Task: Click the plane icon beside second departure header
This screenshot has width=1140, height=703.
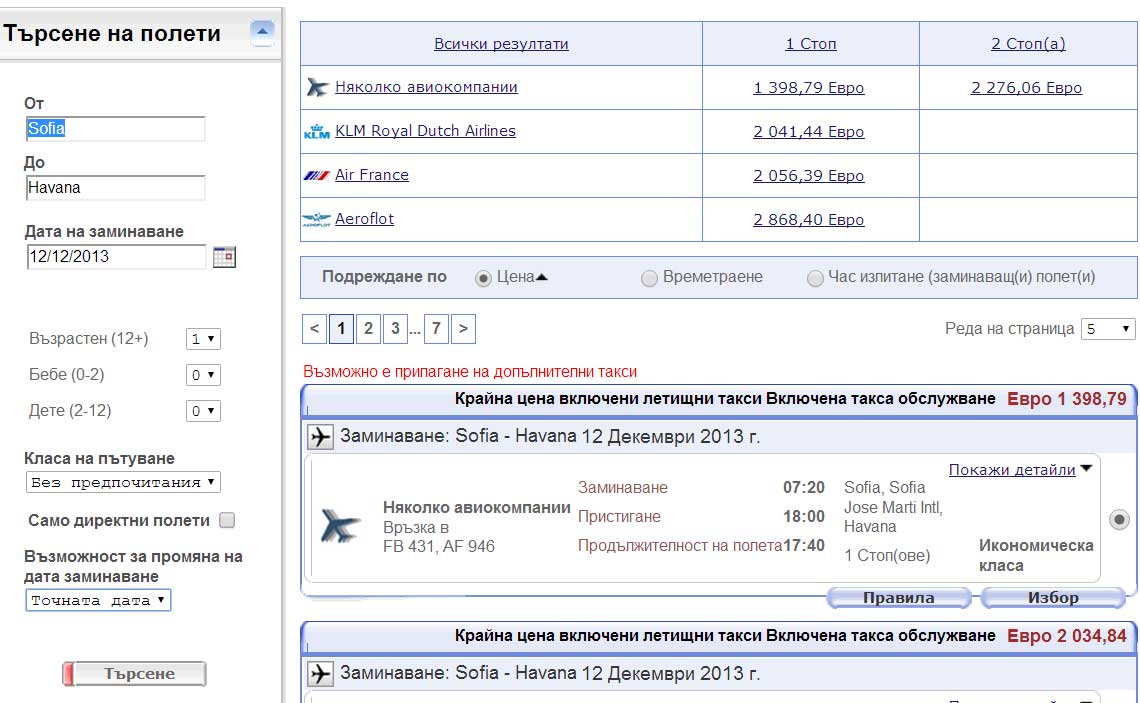Action: (320, 674)
